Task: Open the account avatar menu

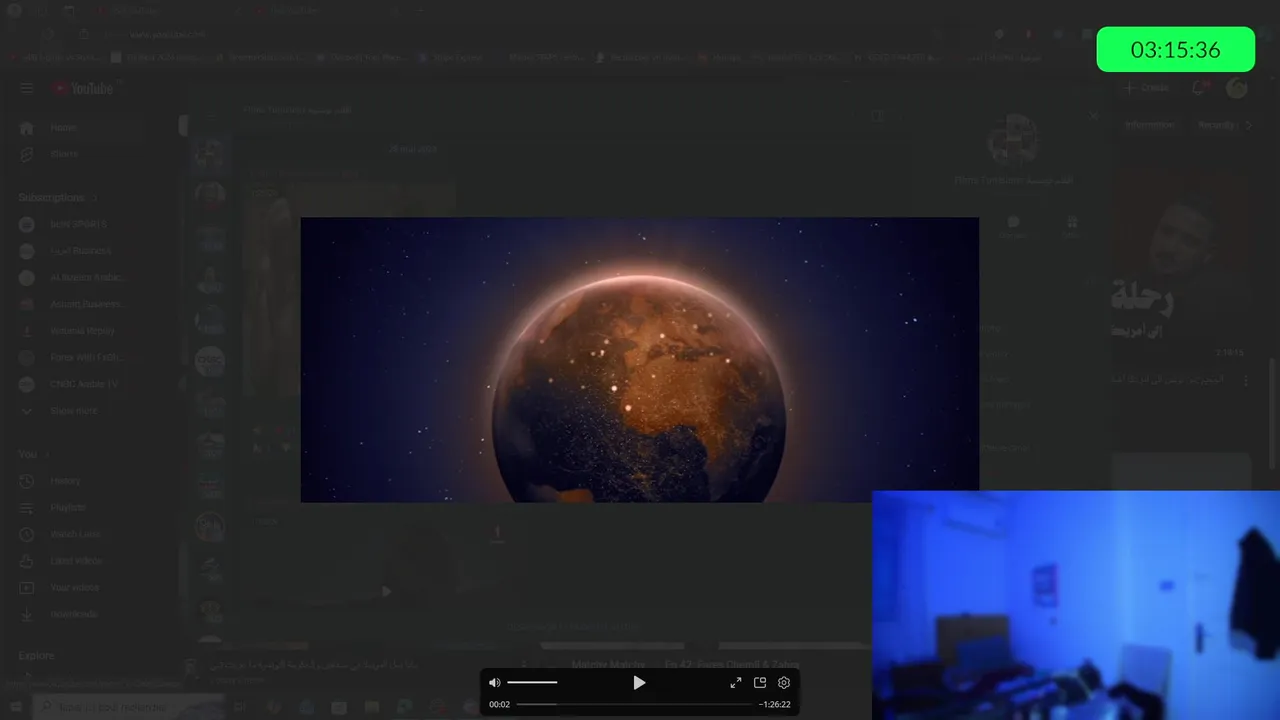Action: 1237,88
